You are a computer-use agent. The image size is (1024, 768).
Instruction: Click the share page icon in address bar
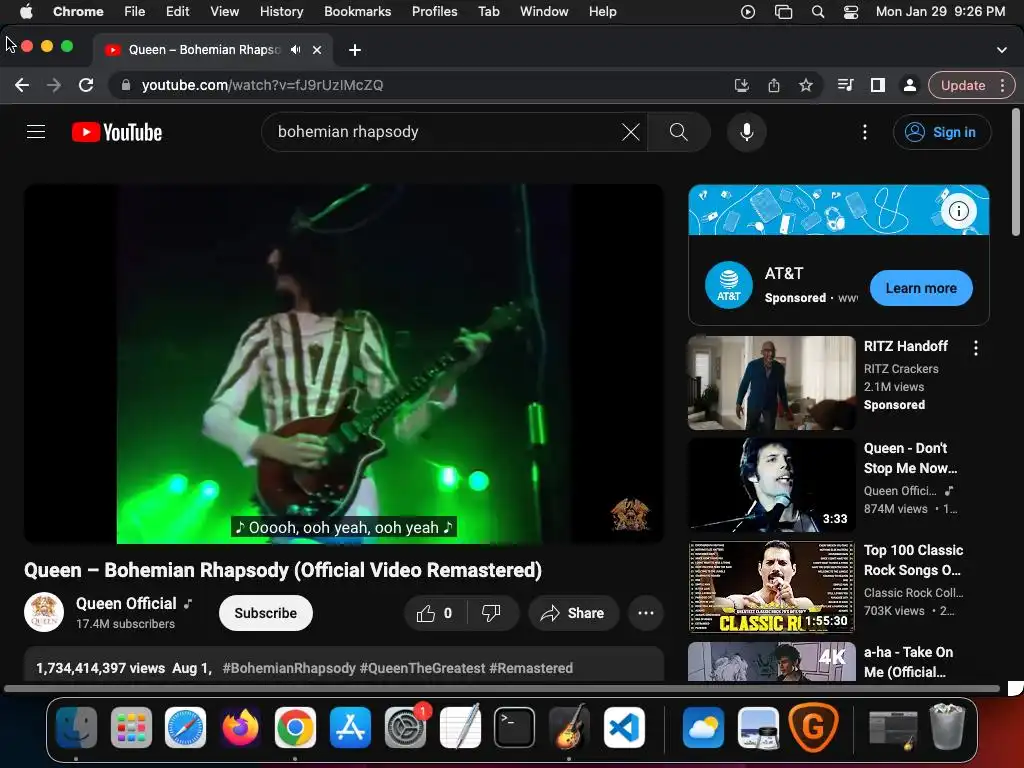pyautogui.click(x=774, y=85)
